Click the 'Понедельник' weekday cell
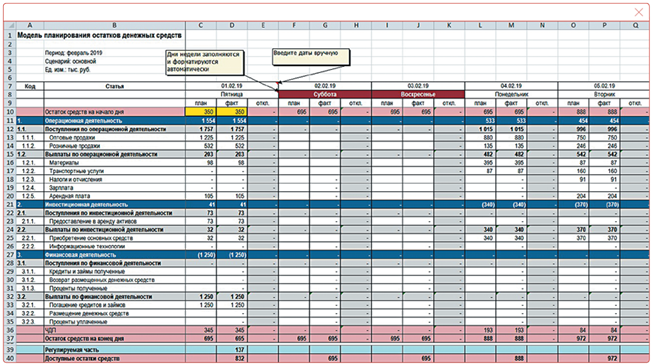Viewport: 653px width, 364px height. point(511,95)
